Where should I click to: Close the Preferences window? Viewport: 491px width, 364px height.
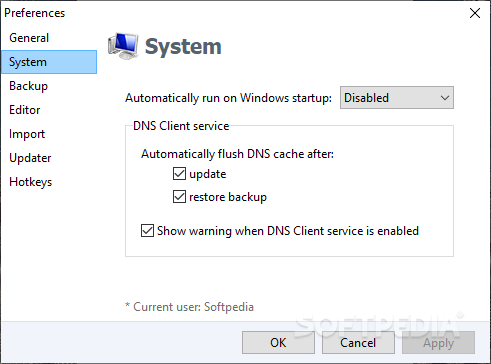475,13
